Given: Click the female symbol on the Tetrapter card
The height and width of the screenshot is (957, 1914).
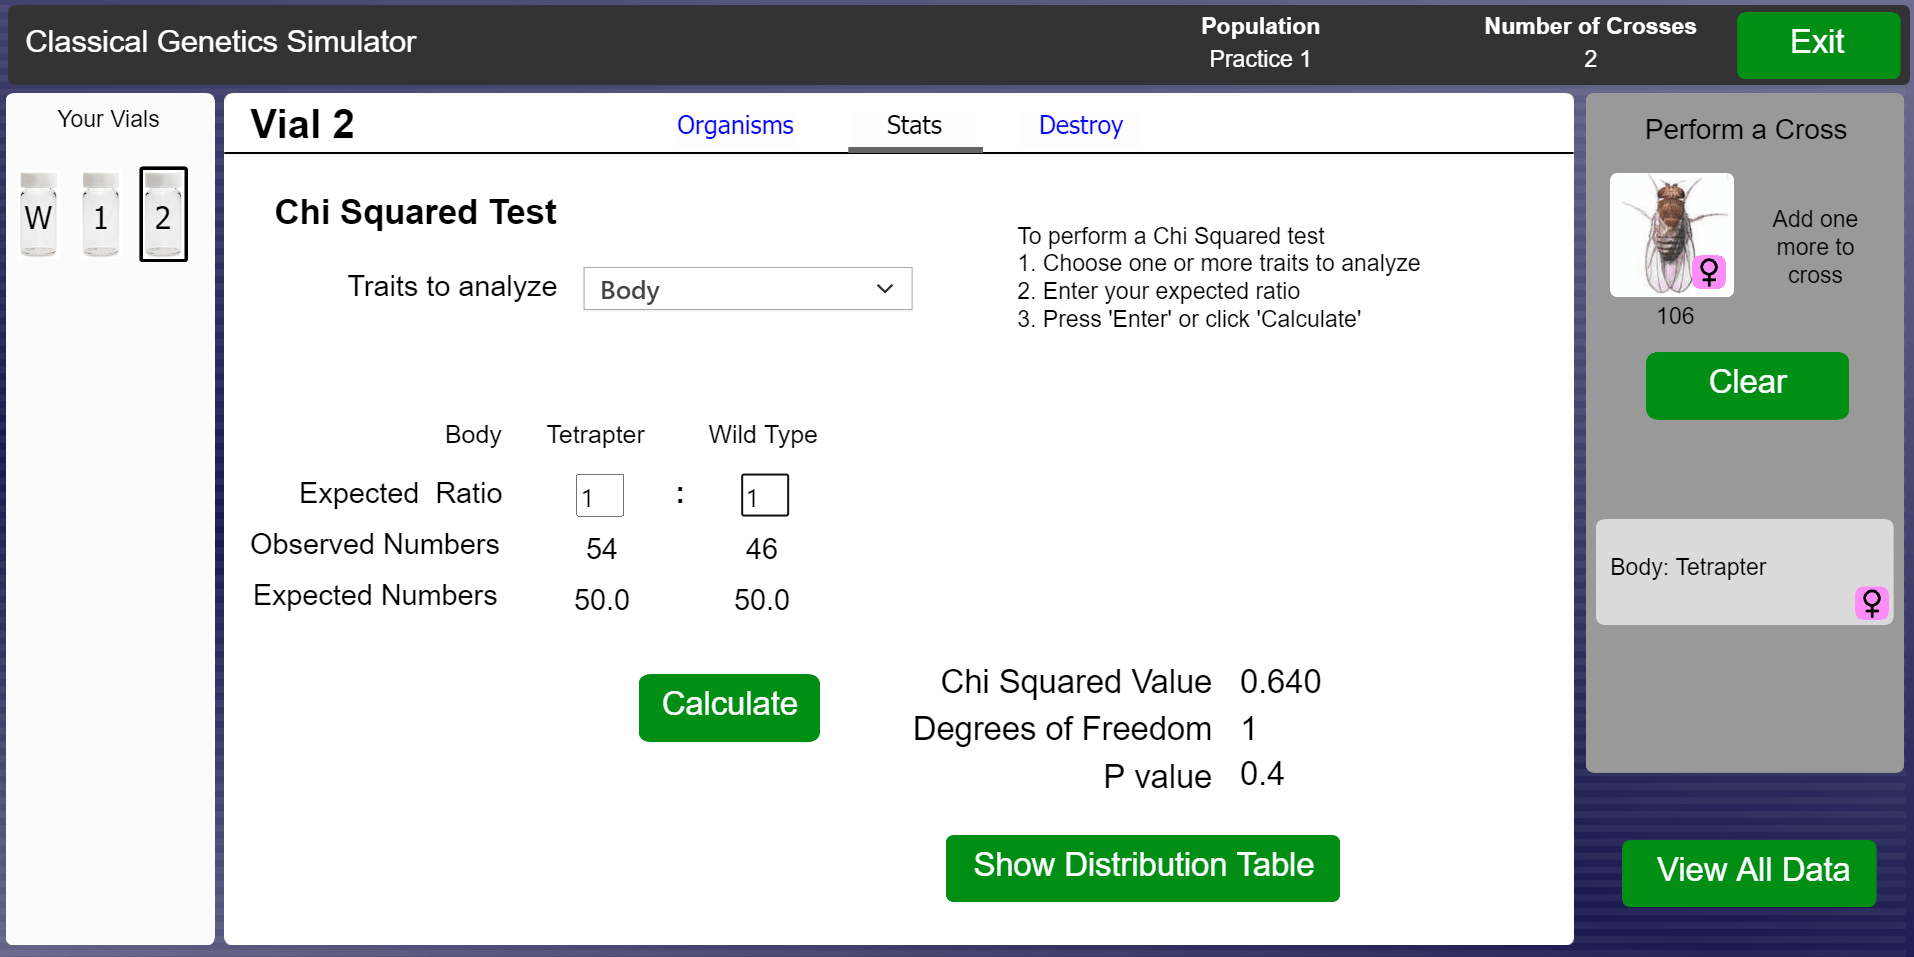Looking at the screenshot, I should point(1871,603).
